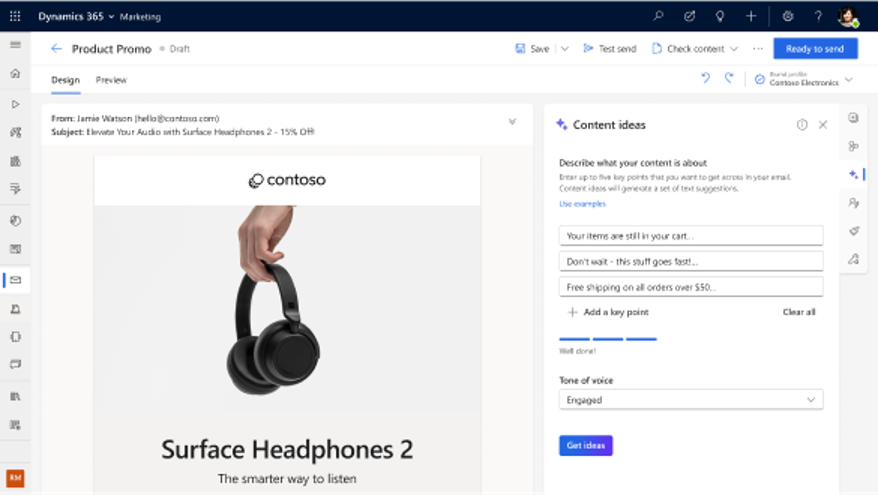Go to Home in the sidebar
878x496 pixels.
point(15,73)
